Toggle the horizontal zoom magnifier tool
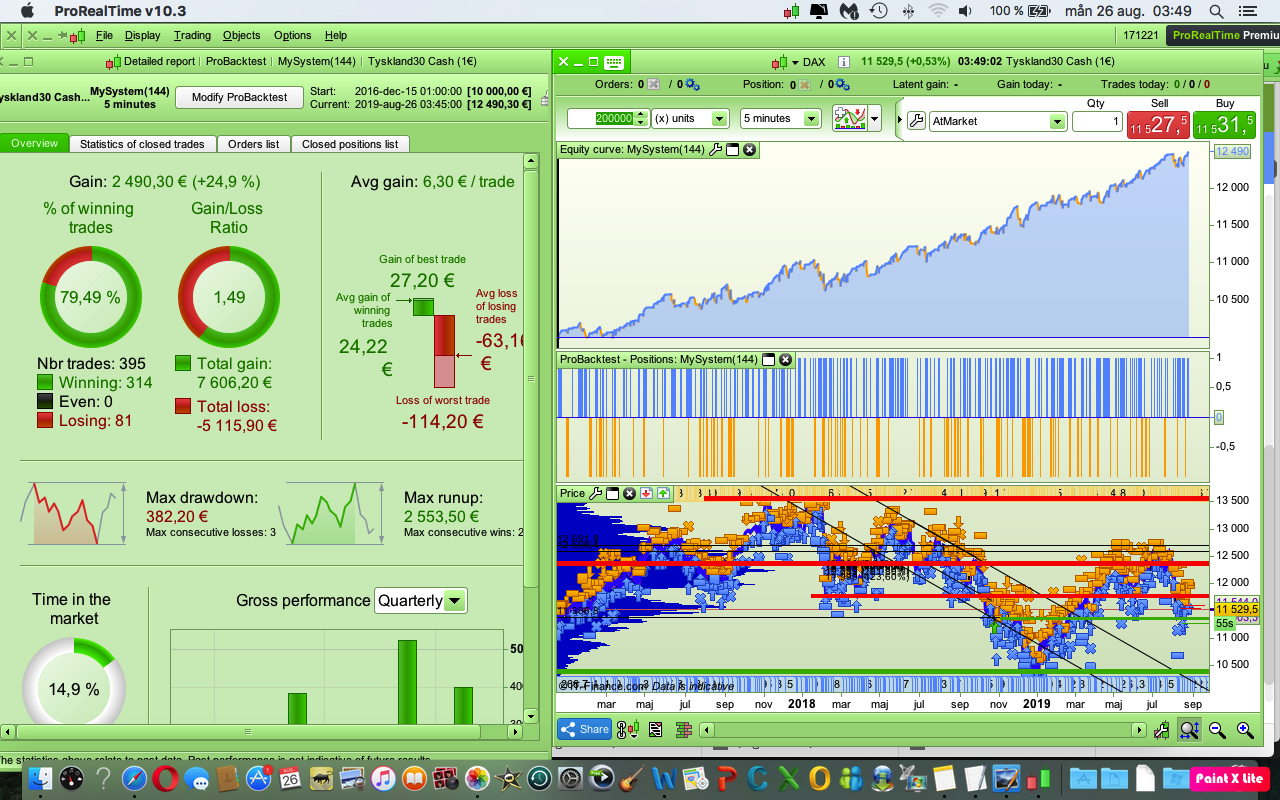Viewport: 1280px width, 800px height. pyautogui.click(x=1190, y=729)
